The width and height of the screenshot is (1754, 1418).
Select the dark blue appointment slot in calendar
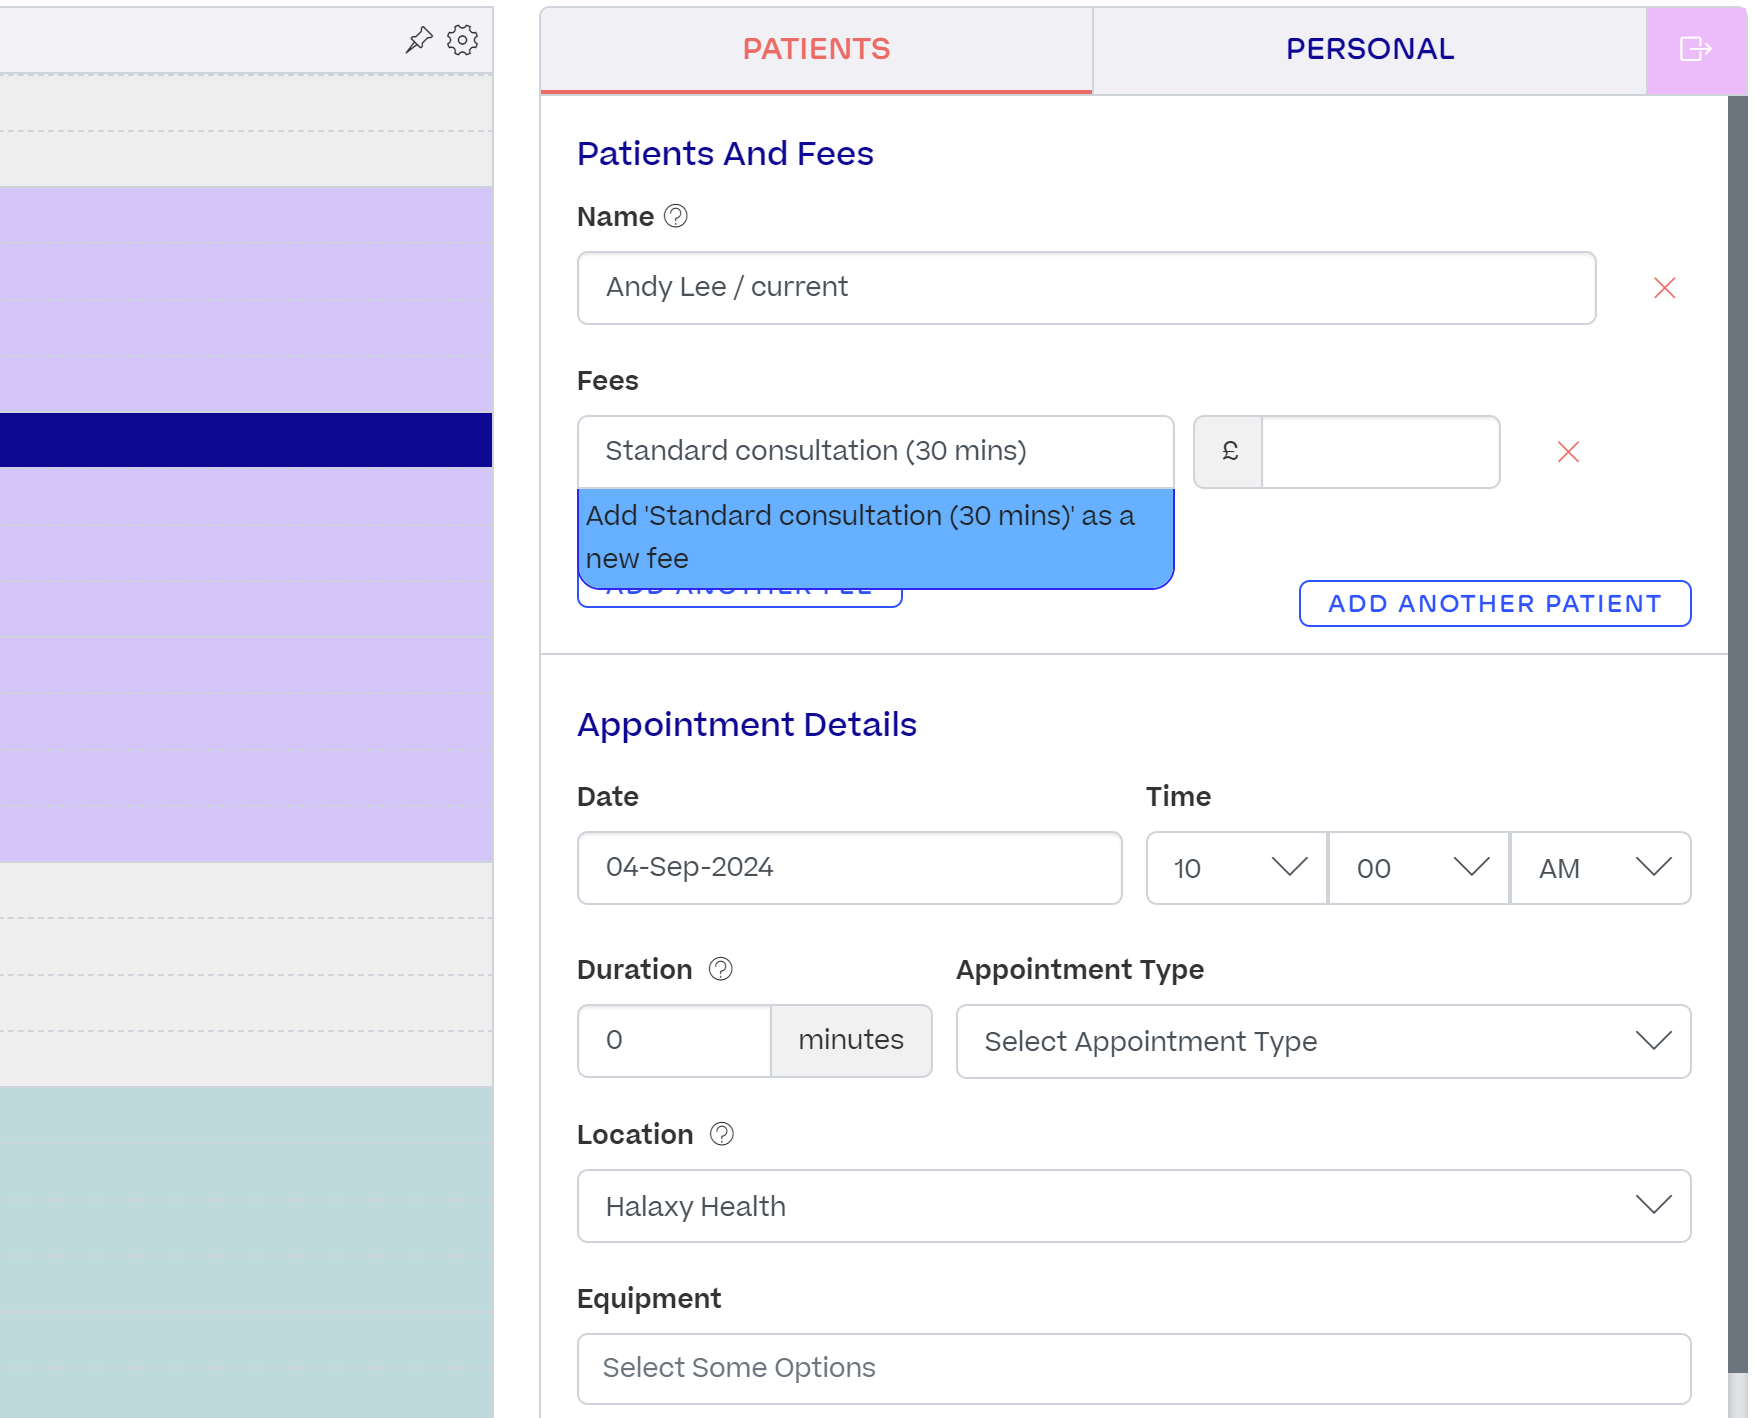pos(246,440)
